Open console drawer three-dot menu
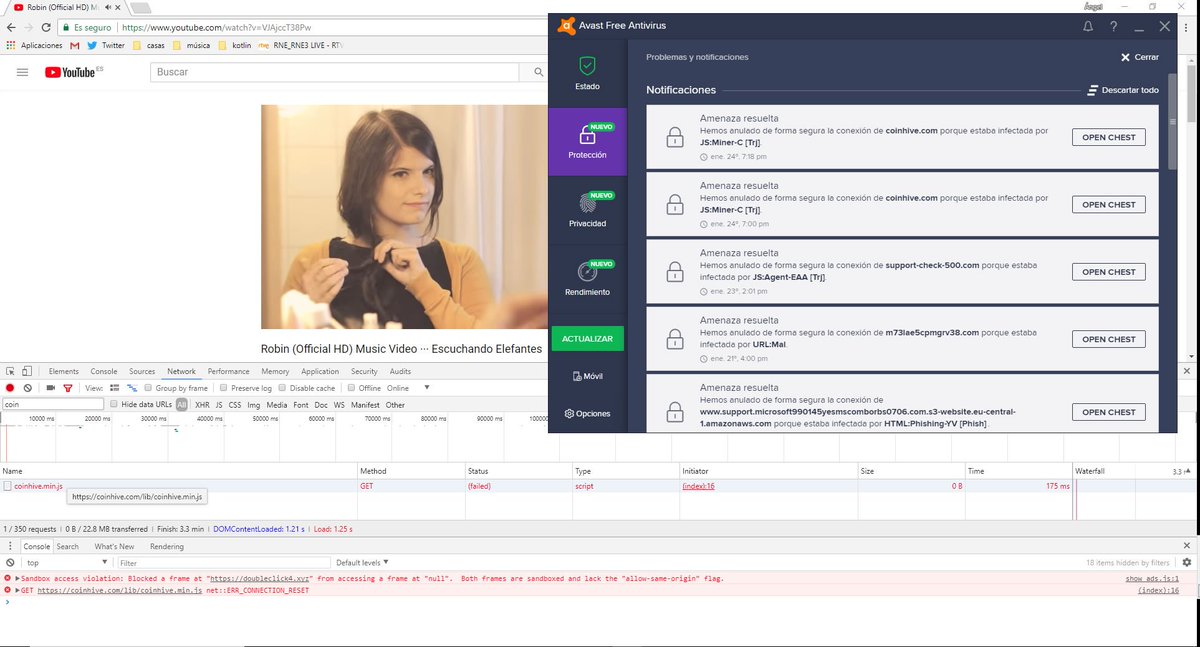The width and height of the screenshot is (1200, 647). pos(10,546)
